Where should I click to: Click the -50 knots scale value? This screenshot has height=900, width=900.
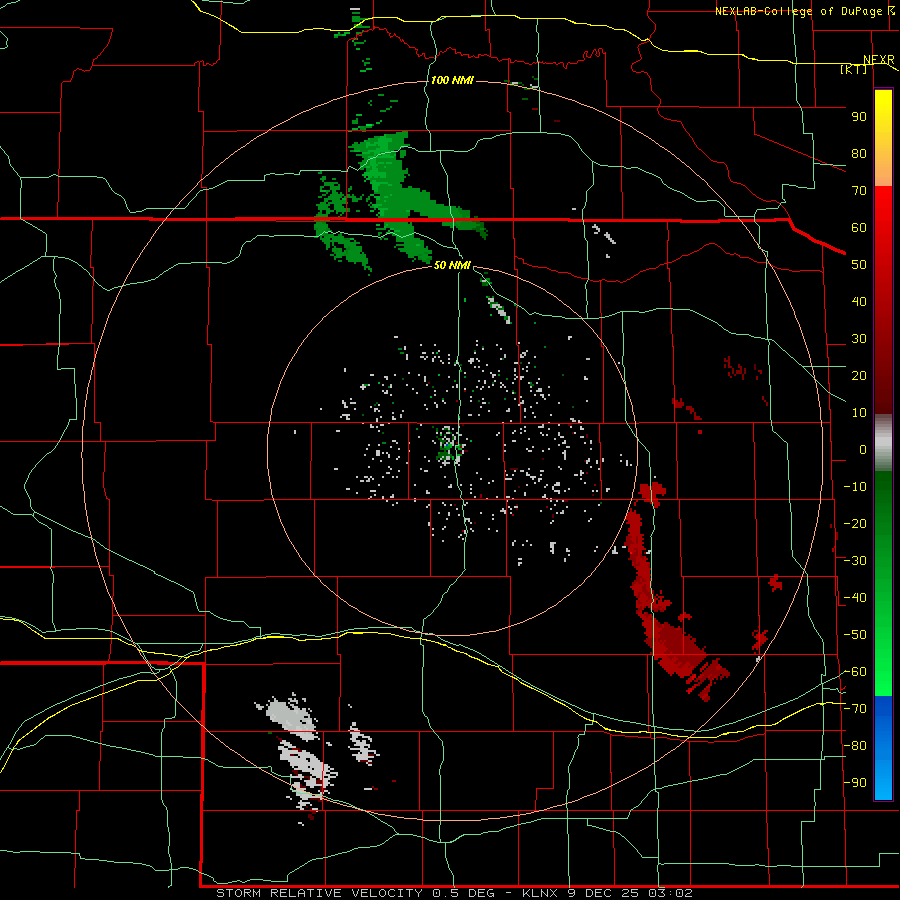point(855,635)
